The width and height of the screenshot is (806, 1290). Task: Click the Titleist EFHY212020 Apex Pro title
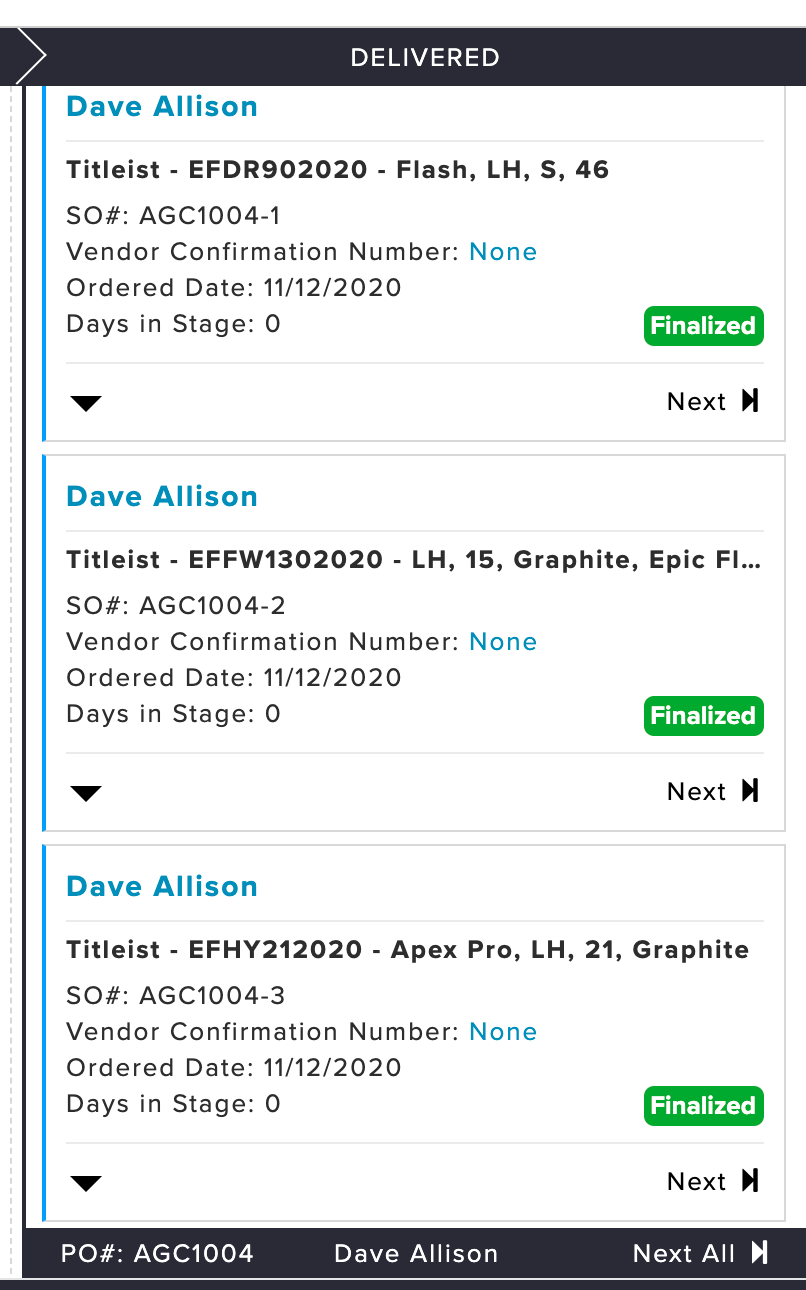click(x=408, y=950)
